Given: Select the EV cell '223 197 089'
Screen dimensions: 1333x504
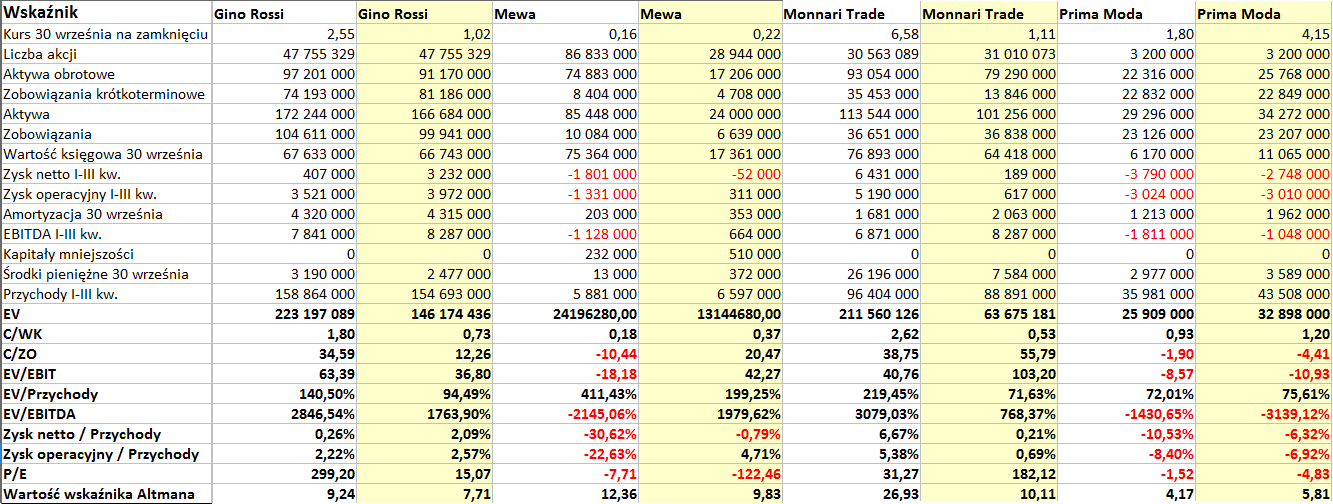Looking at the screenshot, I should [x=284, y=314].
